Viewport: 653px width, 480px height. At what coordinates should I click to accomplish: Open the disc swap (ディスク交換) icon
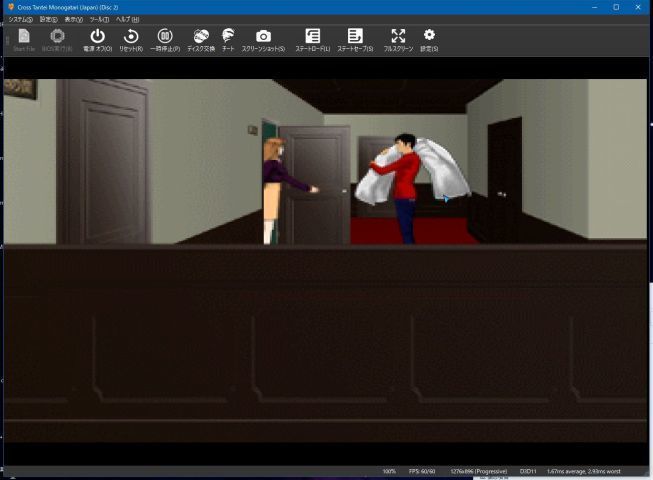click(201, 40)
